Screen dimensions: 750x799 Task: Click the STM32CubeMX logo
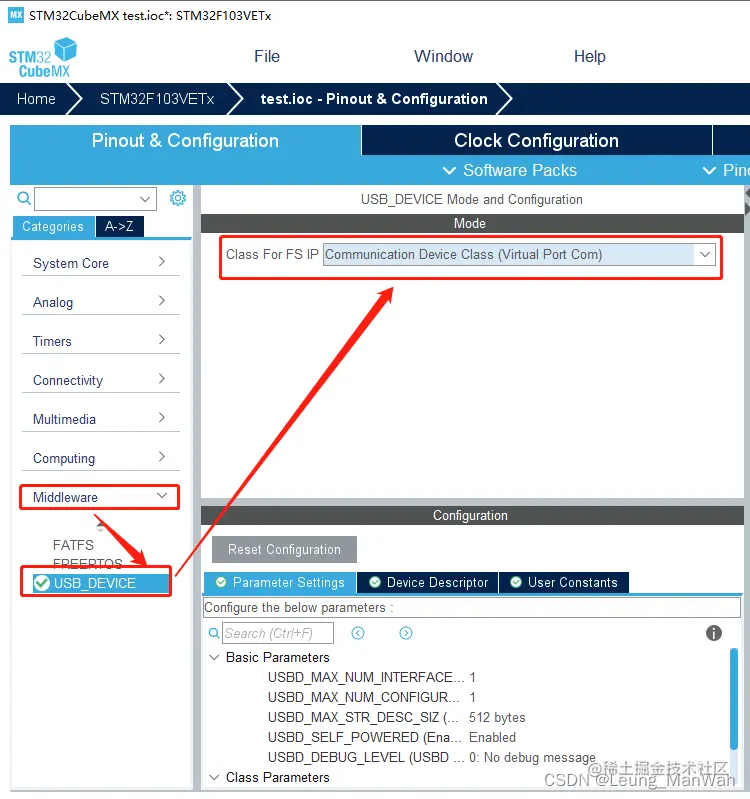click(43, 58)
